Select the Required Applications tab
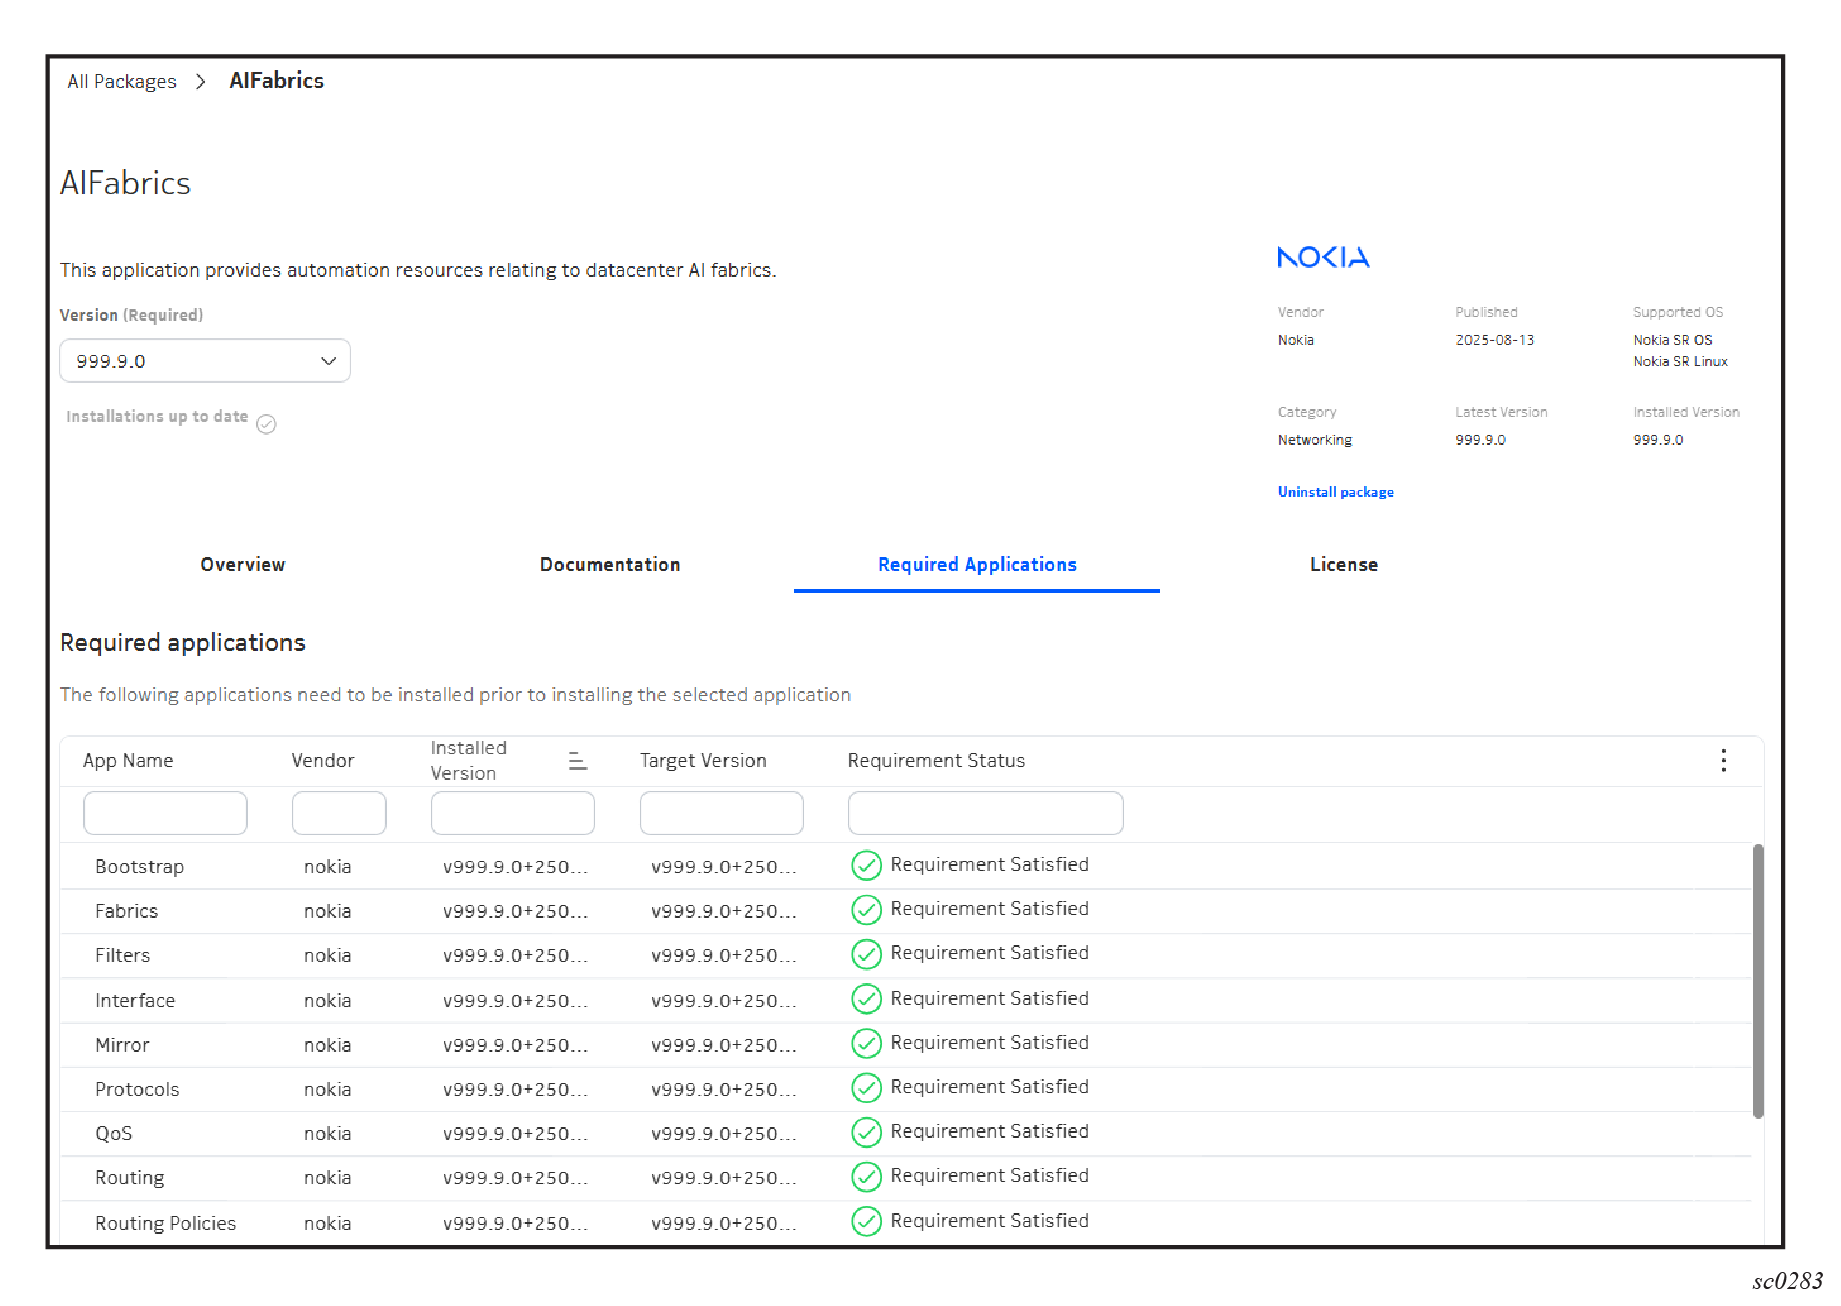 [977, 565]
